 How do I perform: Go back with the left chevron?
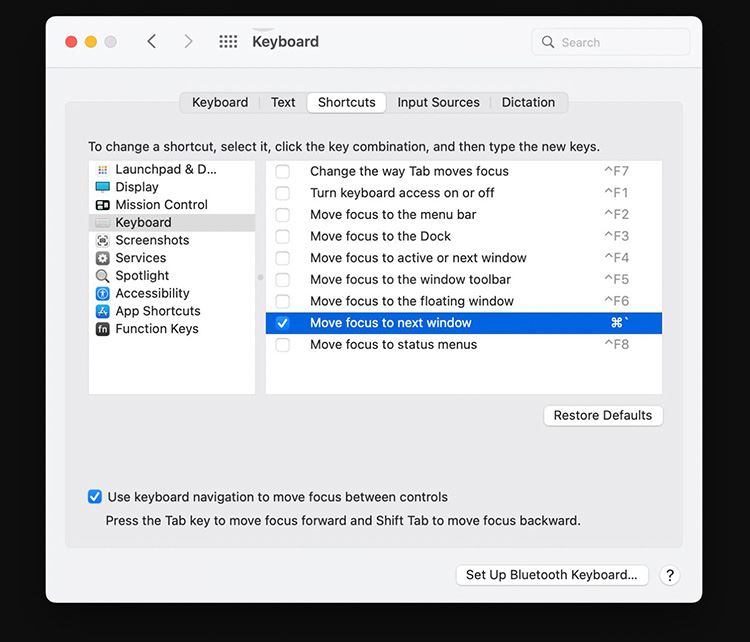(x=152, y=42)
